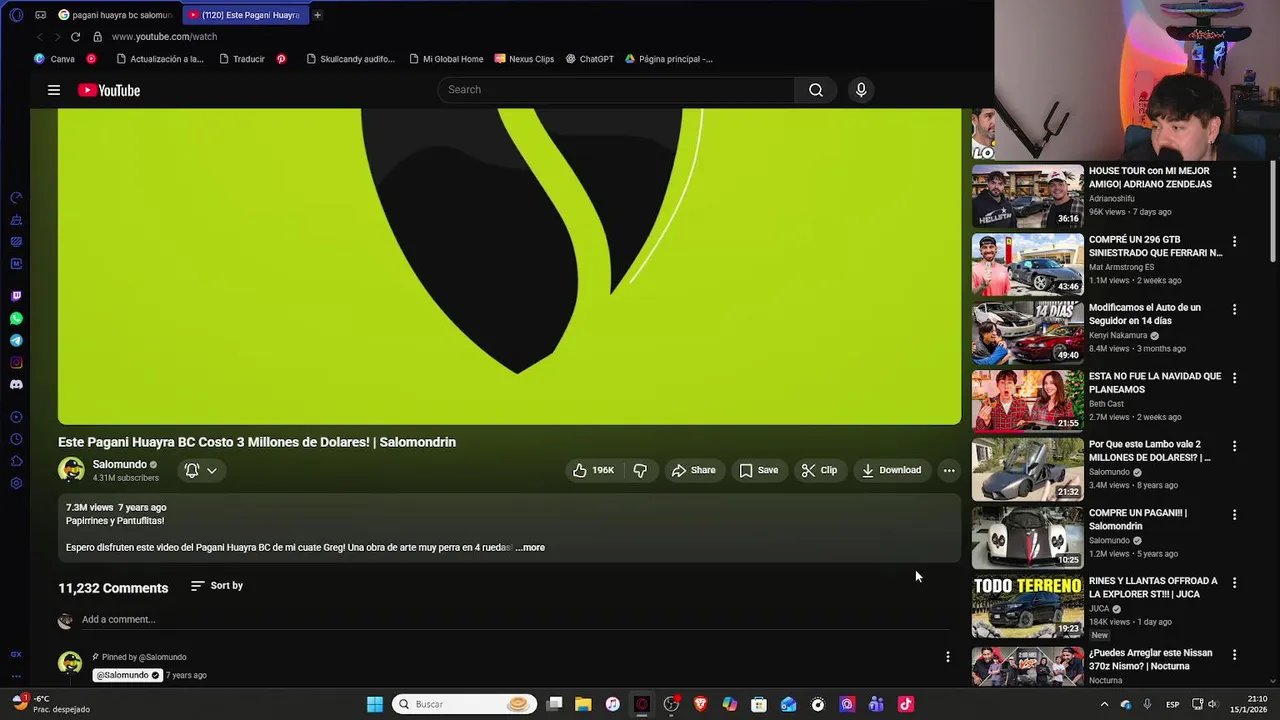
Task: Open options menu for COMPRE UN PAGANI video
Action: tap(1234, 515)
